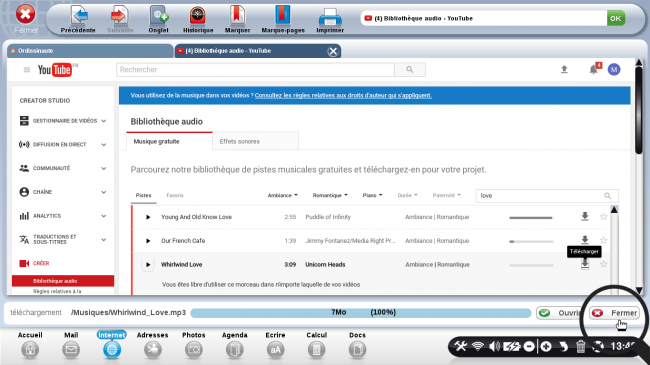Click the Historique compass icon

(198, 16)
